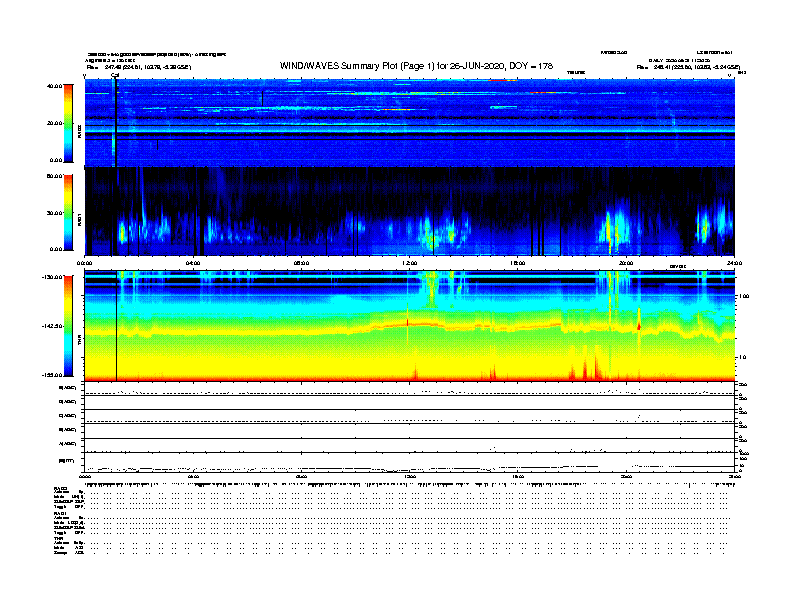Click the WIND/WAVES Summary Plot title
This screenshot has height=612, width=792.
[416, 66]
